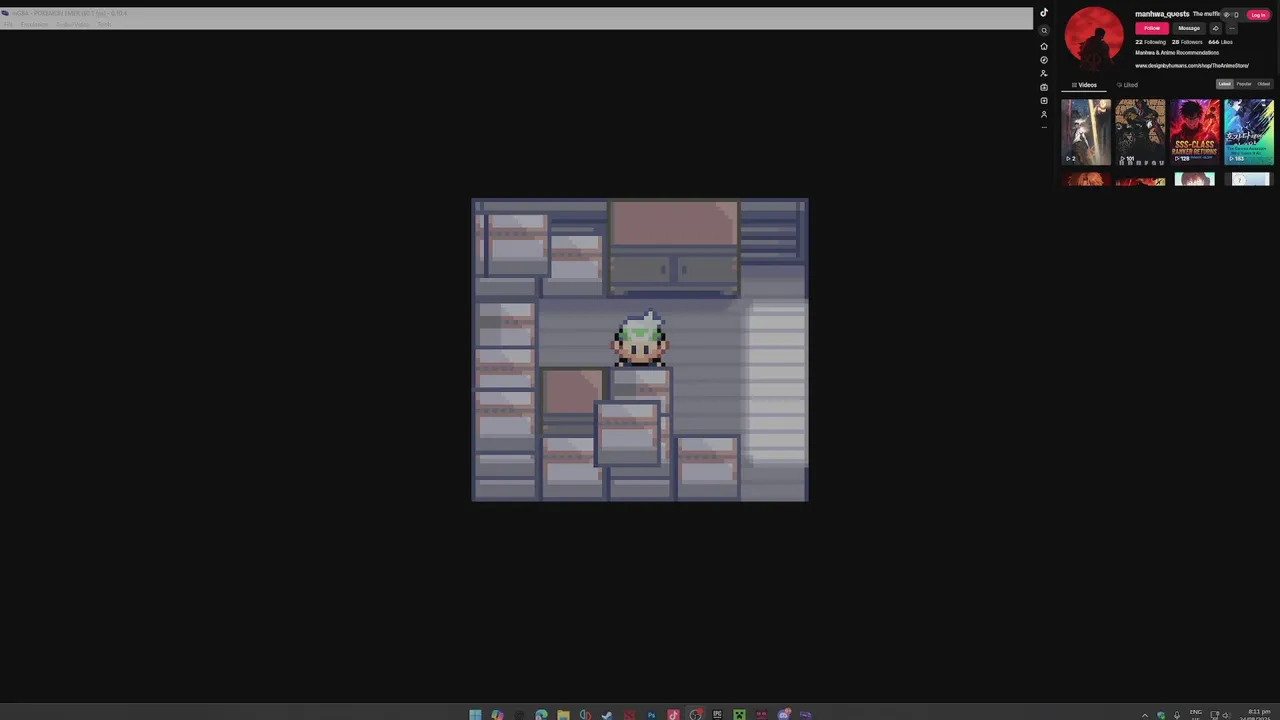Open the profile more options dots button

click(1232, 28)
